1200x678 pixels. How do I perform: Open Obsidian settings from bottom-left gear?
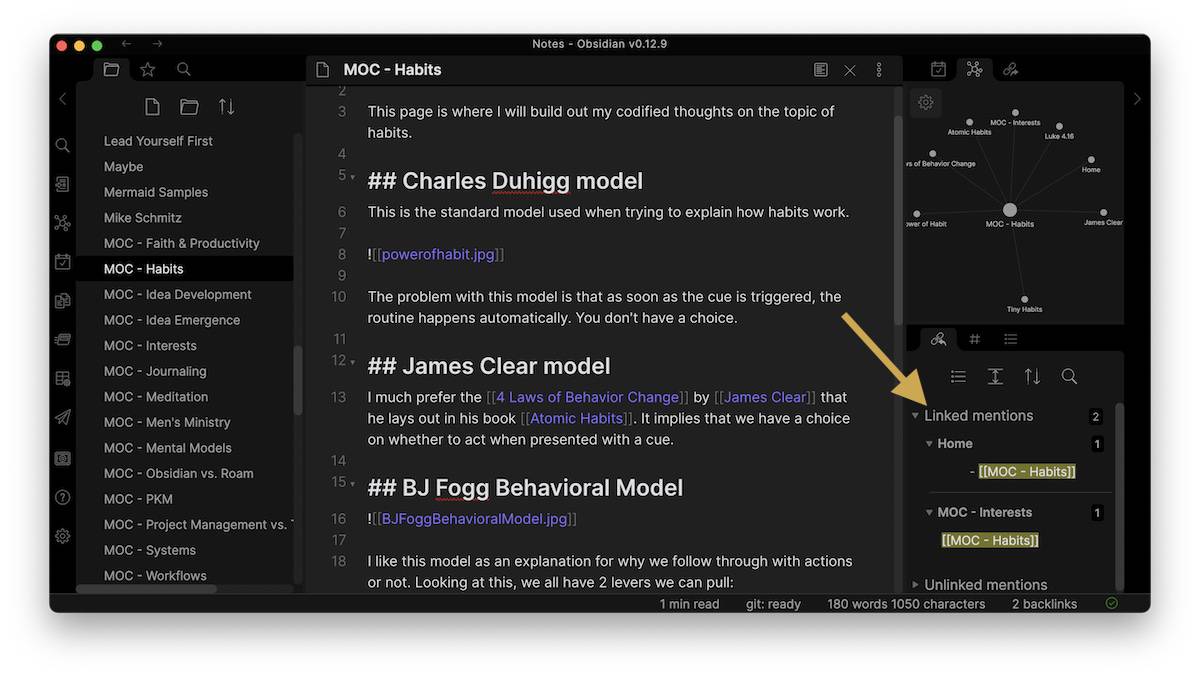pyautogui.click(x=62, y=536)
